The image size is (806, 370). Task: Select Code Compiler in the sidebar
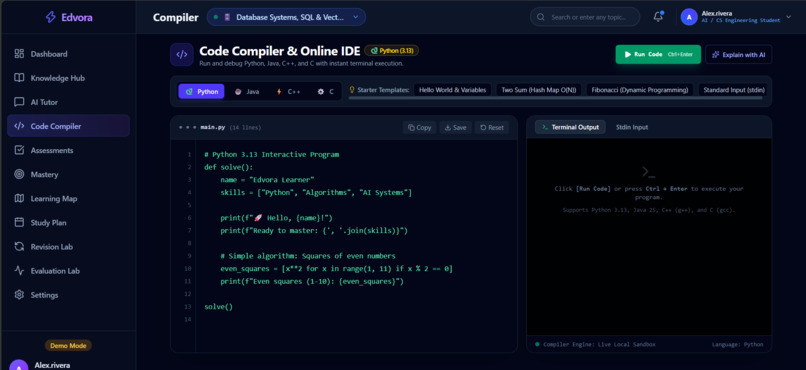coord(68,126)
